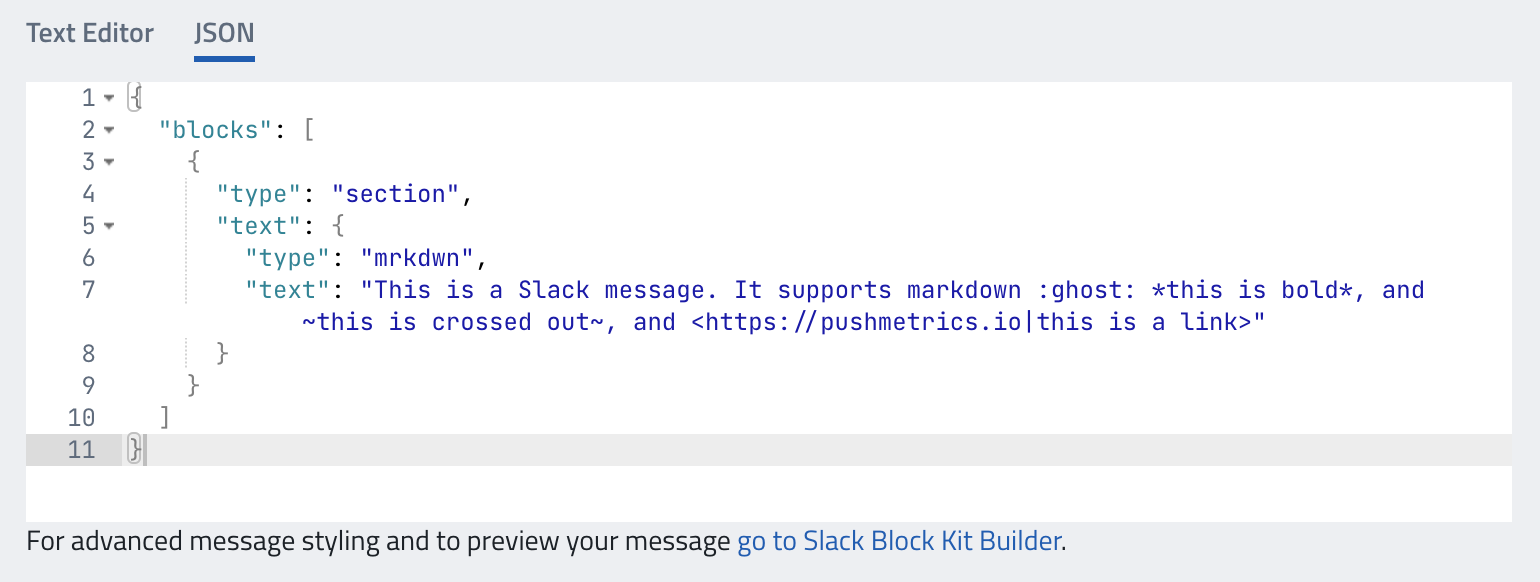Viewport: 1540px width, 582px height.
Task: Open the Slack Block Kit Builder link
Action: click(899, 542)
